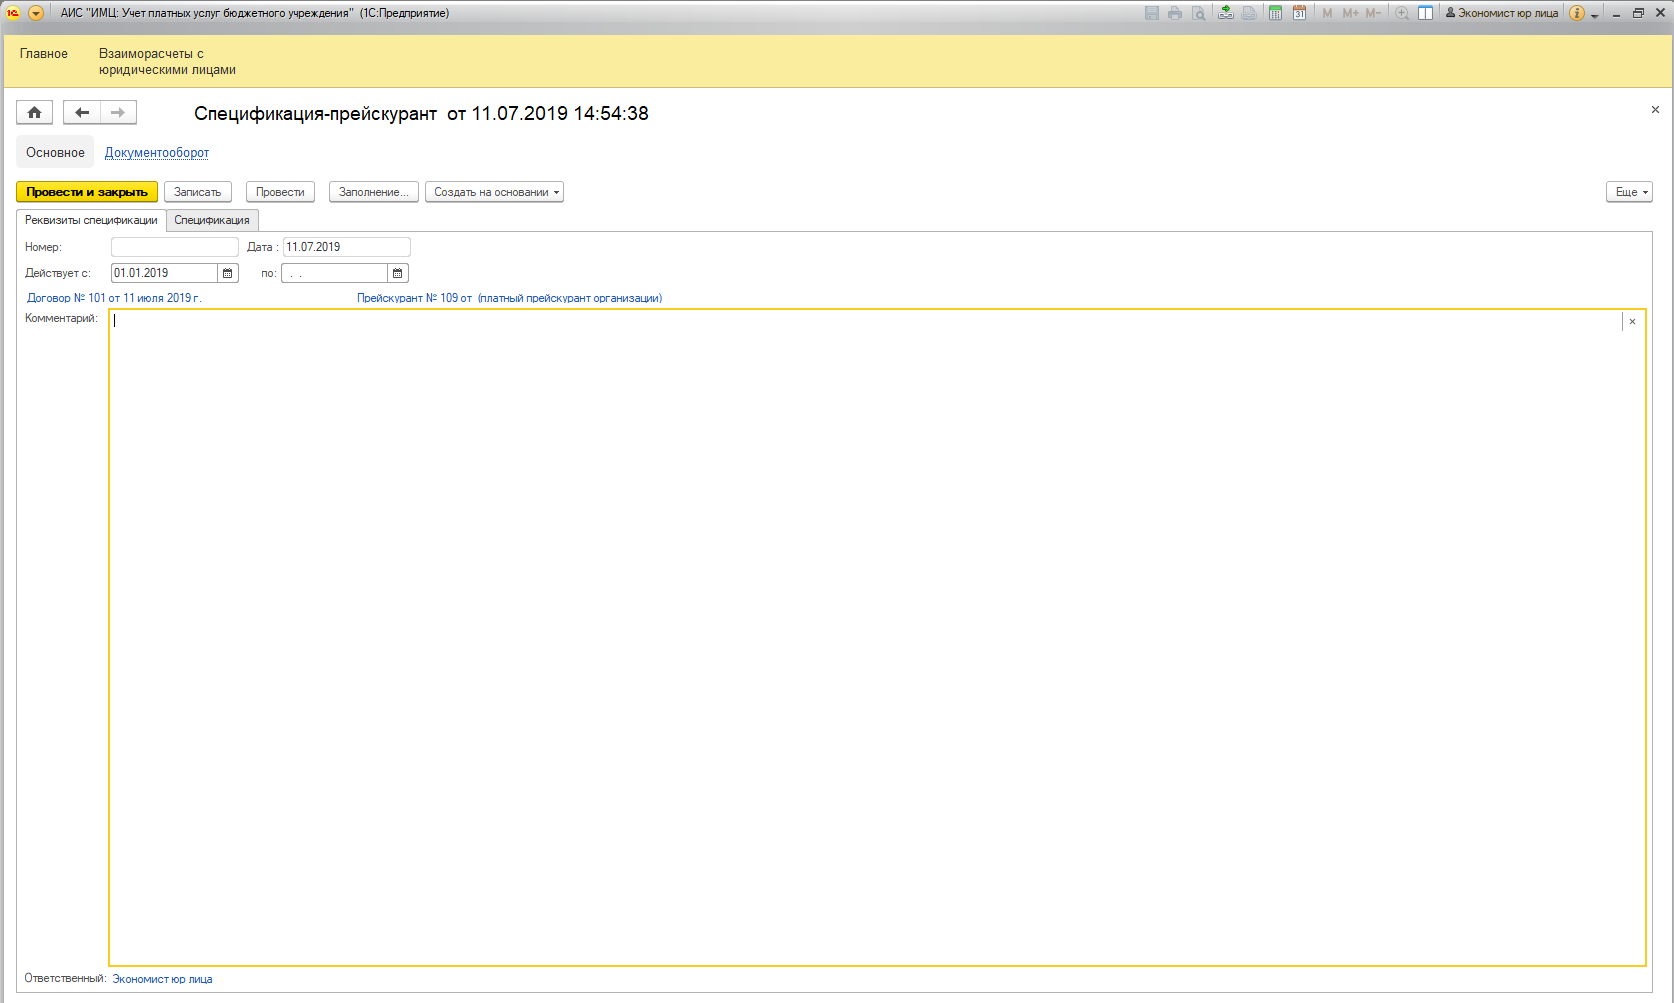Open date picker for 'Действует с' field

point(228,273)
